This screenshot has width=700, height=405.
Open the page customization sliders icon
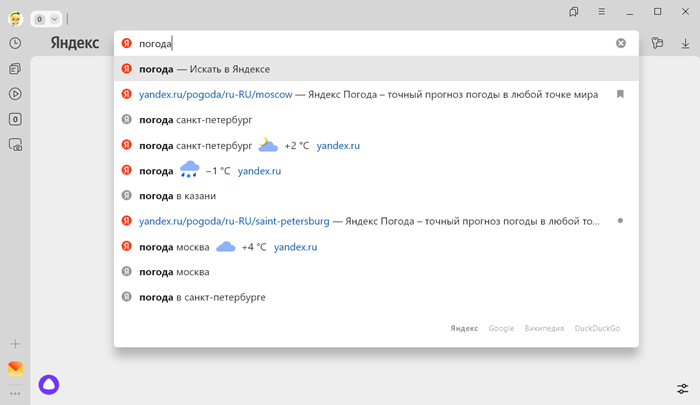point(682,388)
